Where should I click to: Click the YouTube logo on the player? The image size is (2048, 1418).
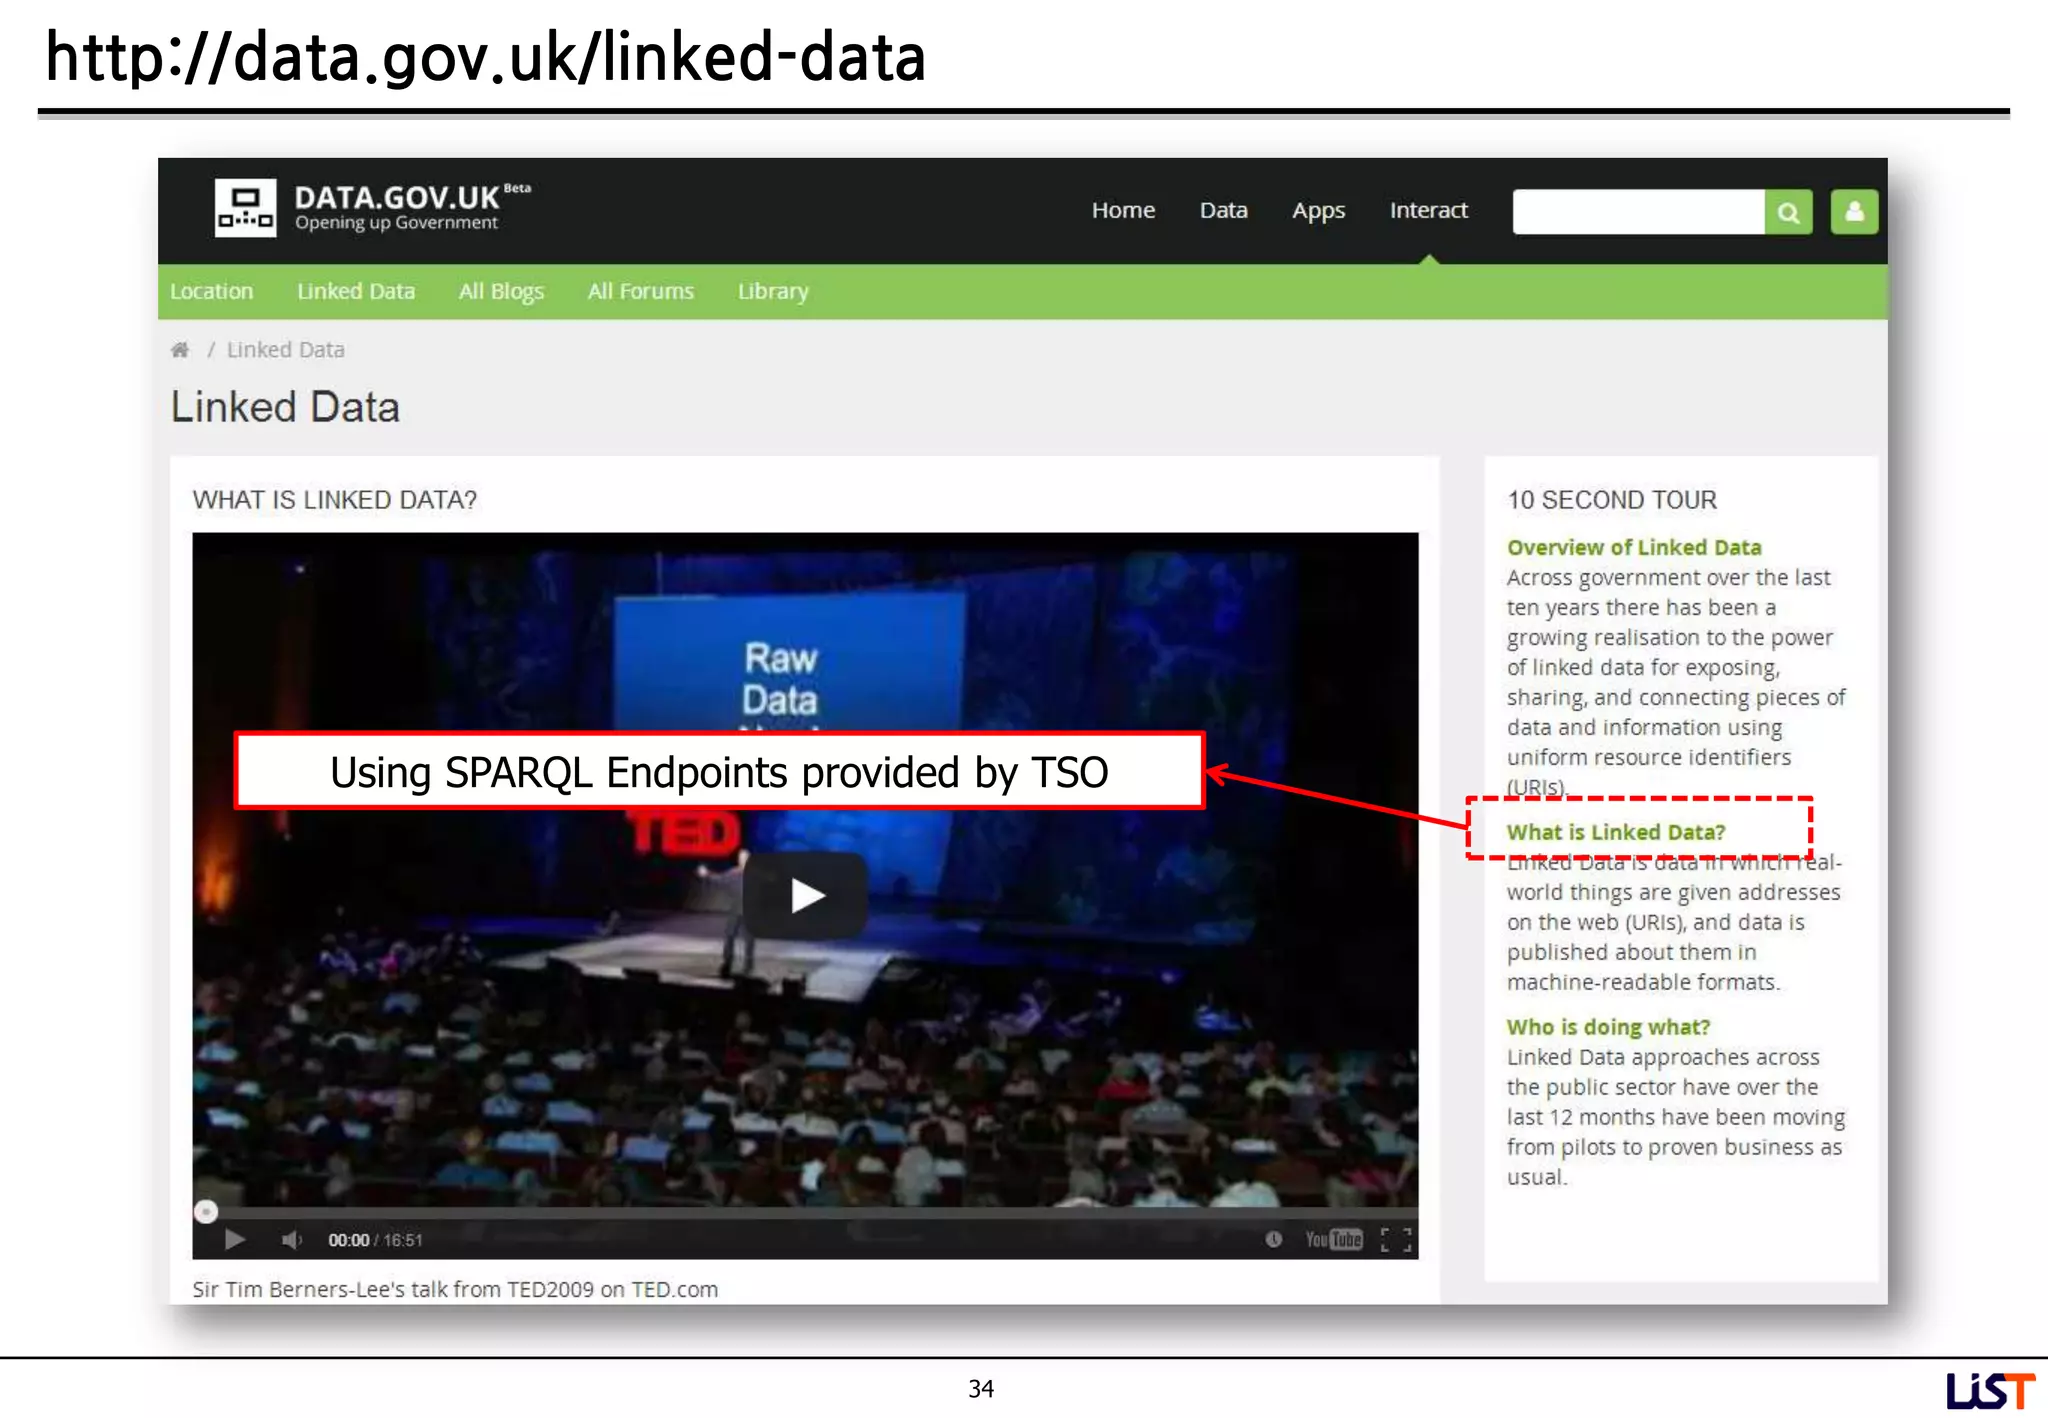(1333, 1240)
